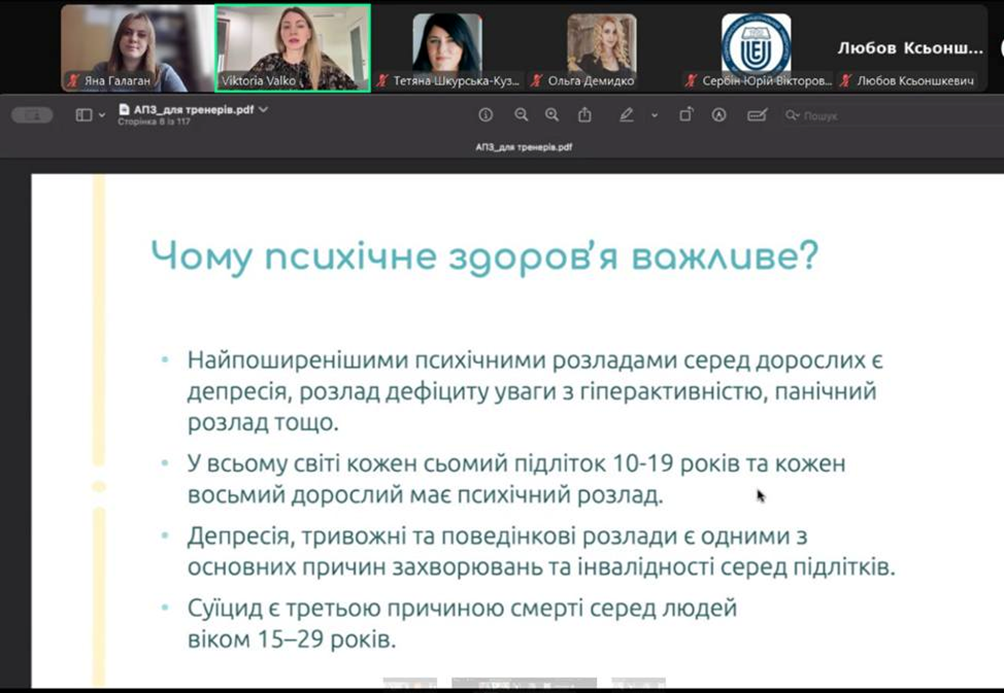1004x693 pixels.
Task: Zoom out the PDF page
Action: point(521,115)
